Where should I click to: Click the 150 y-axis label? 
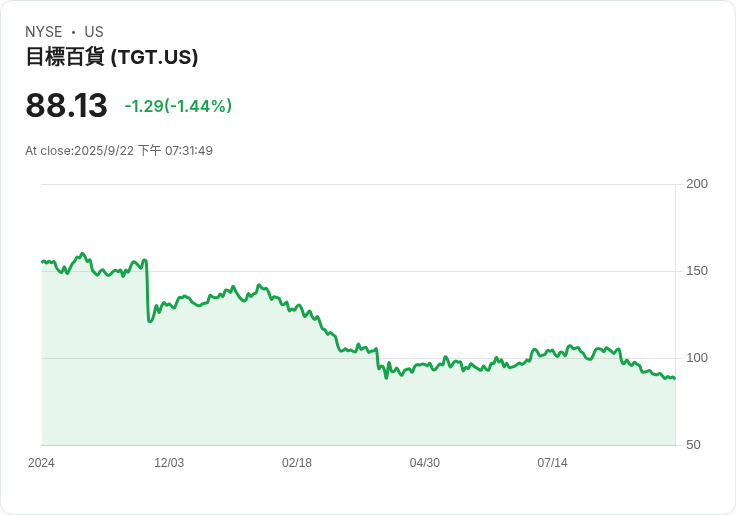[697, 271]
